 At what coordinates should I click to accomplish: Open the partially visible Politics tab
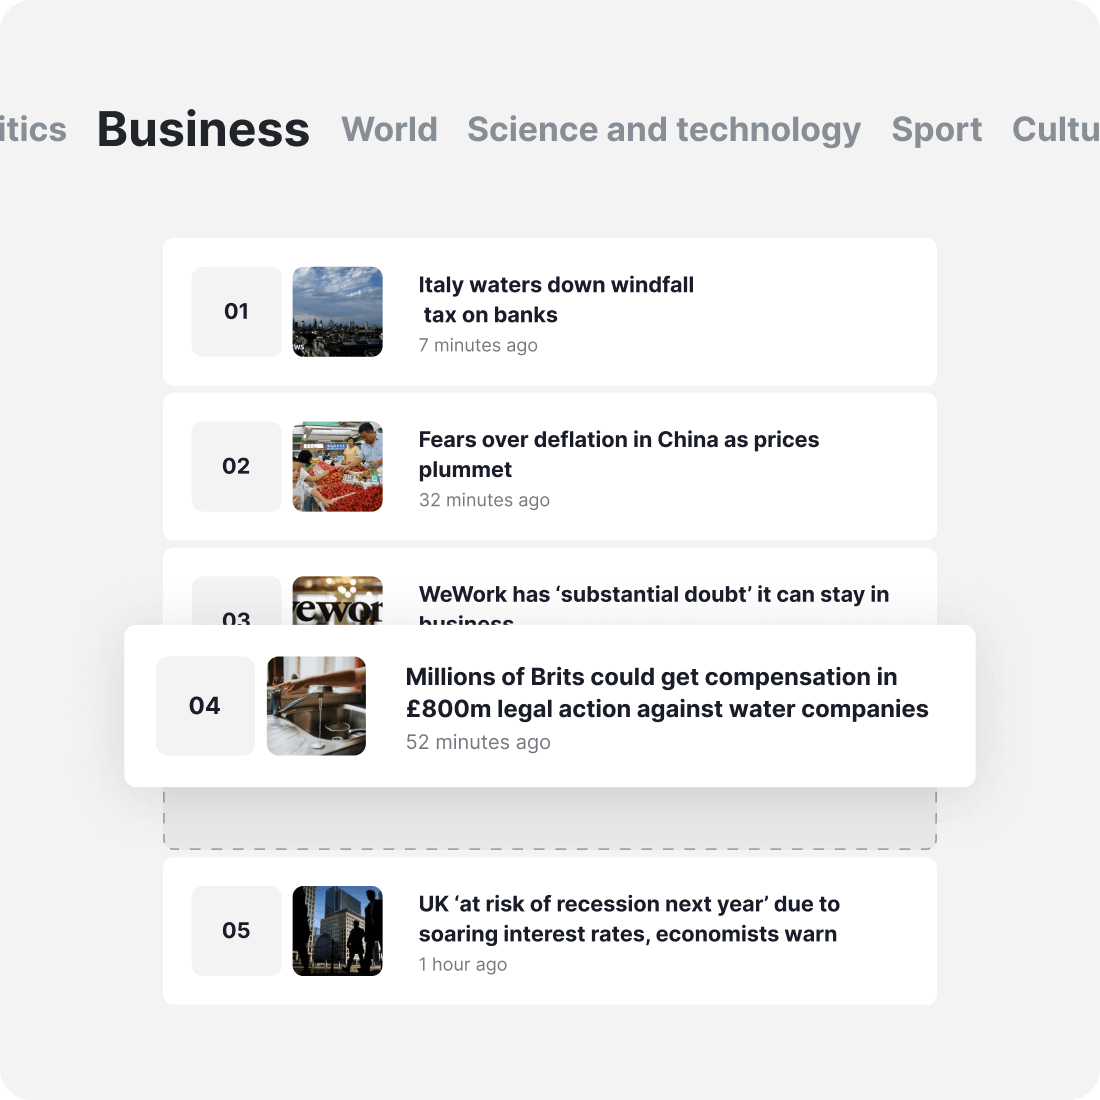coord(34,129)
